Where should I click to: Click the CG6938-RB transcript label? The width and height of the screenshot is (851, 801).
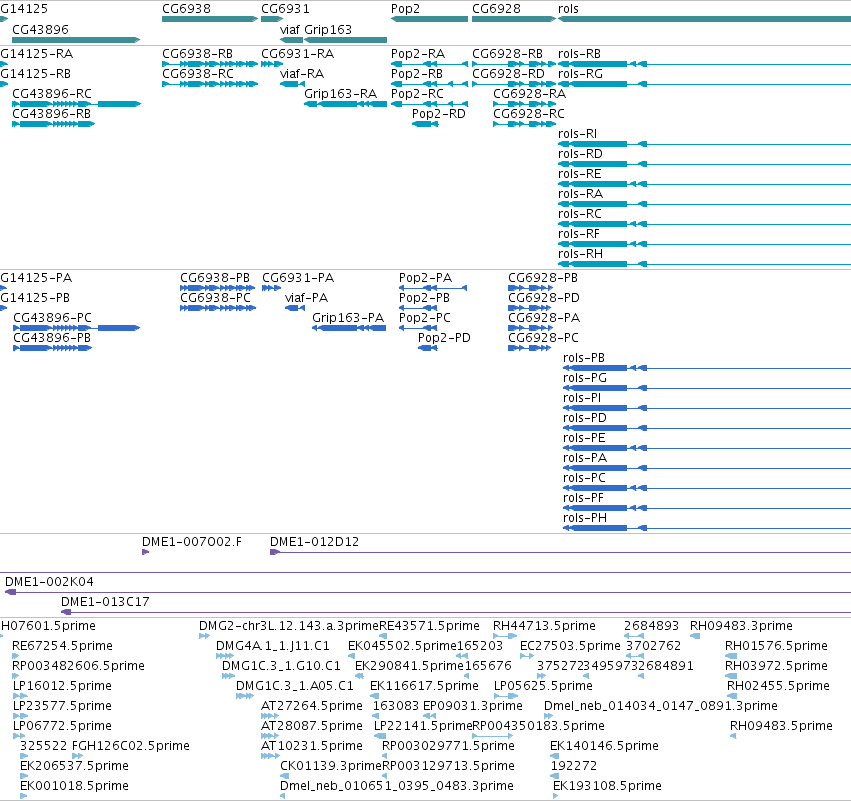pyautogui.click(x=198, y=54)
